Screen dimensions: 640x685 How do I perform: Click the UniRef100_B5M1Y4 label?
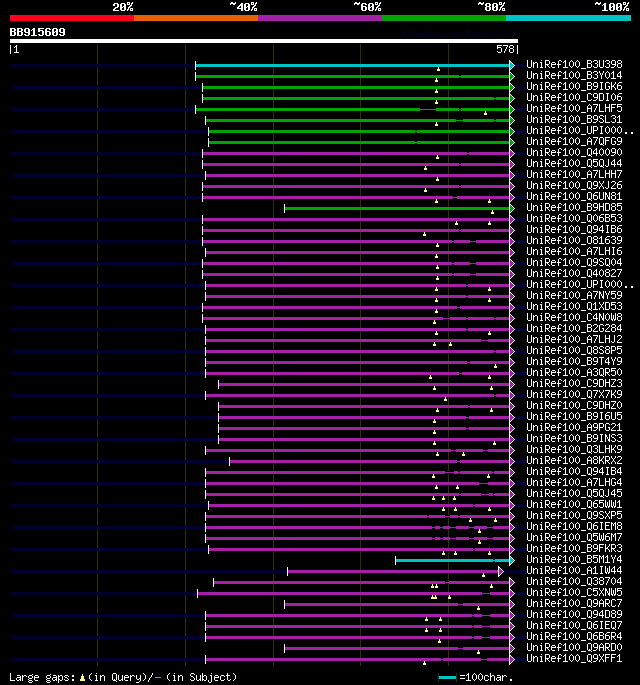coord(574,559)
